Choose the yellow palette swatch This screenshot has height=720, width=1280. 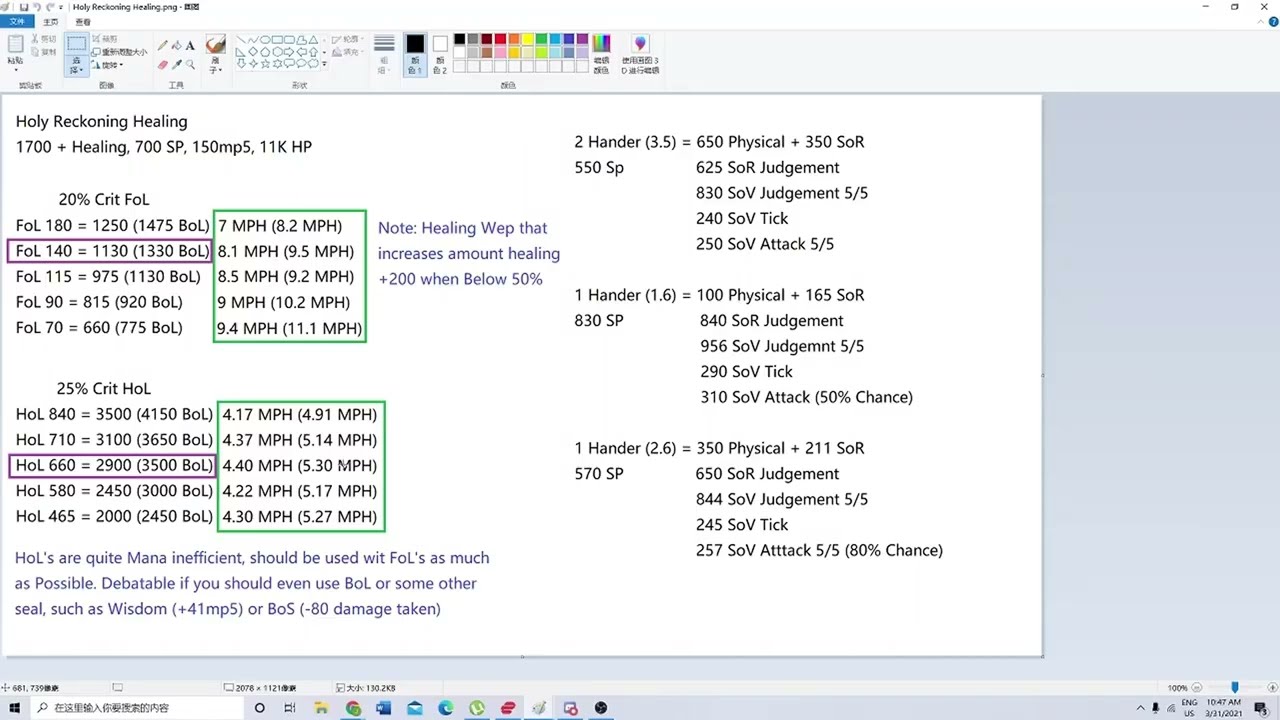tap(527, 39)
